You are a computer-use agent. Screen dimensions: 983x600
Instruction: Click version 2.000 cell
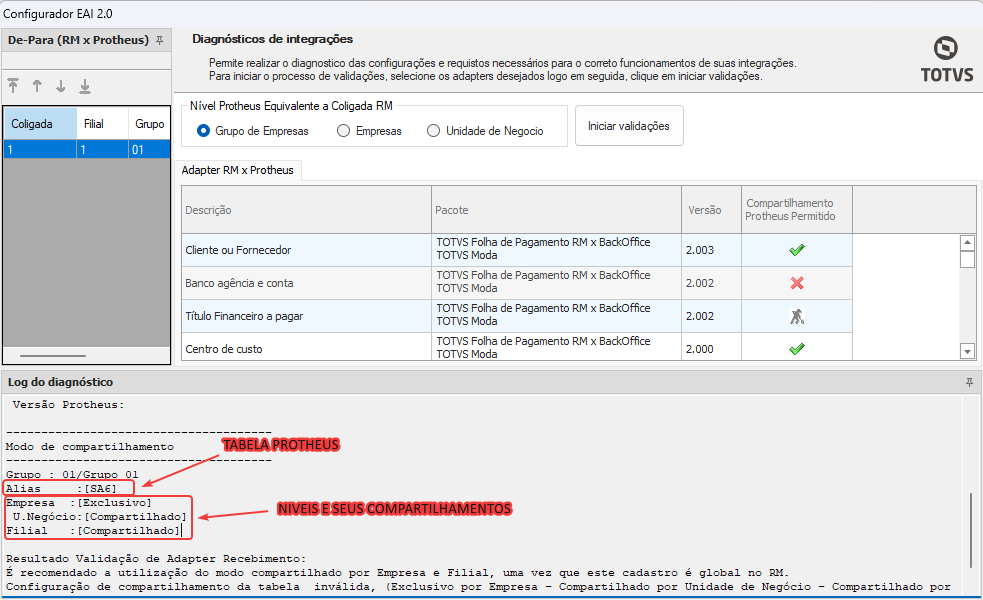(x=712, y=347)
